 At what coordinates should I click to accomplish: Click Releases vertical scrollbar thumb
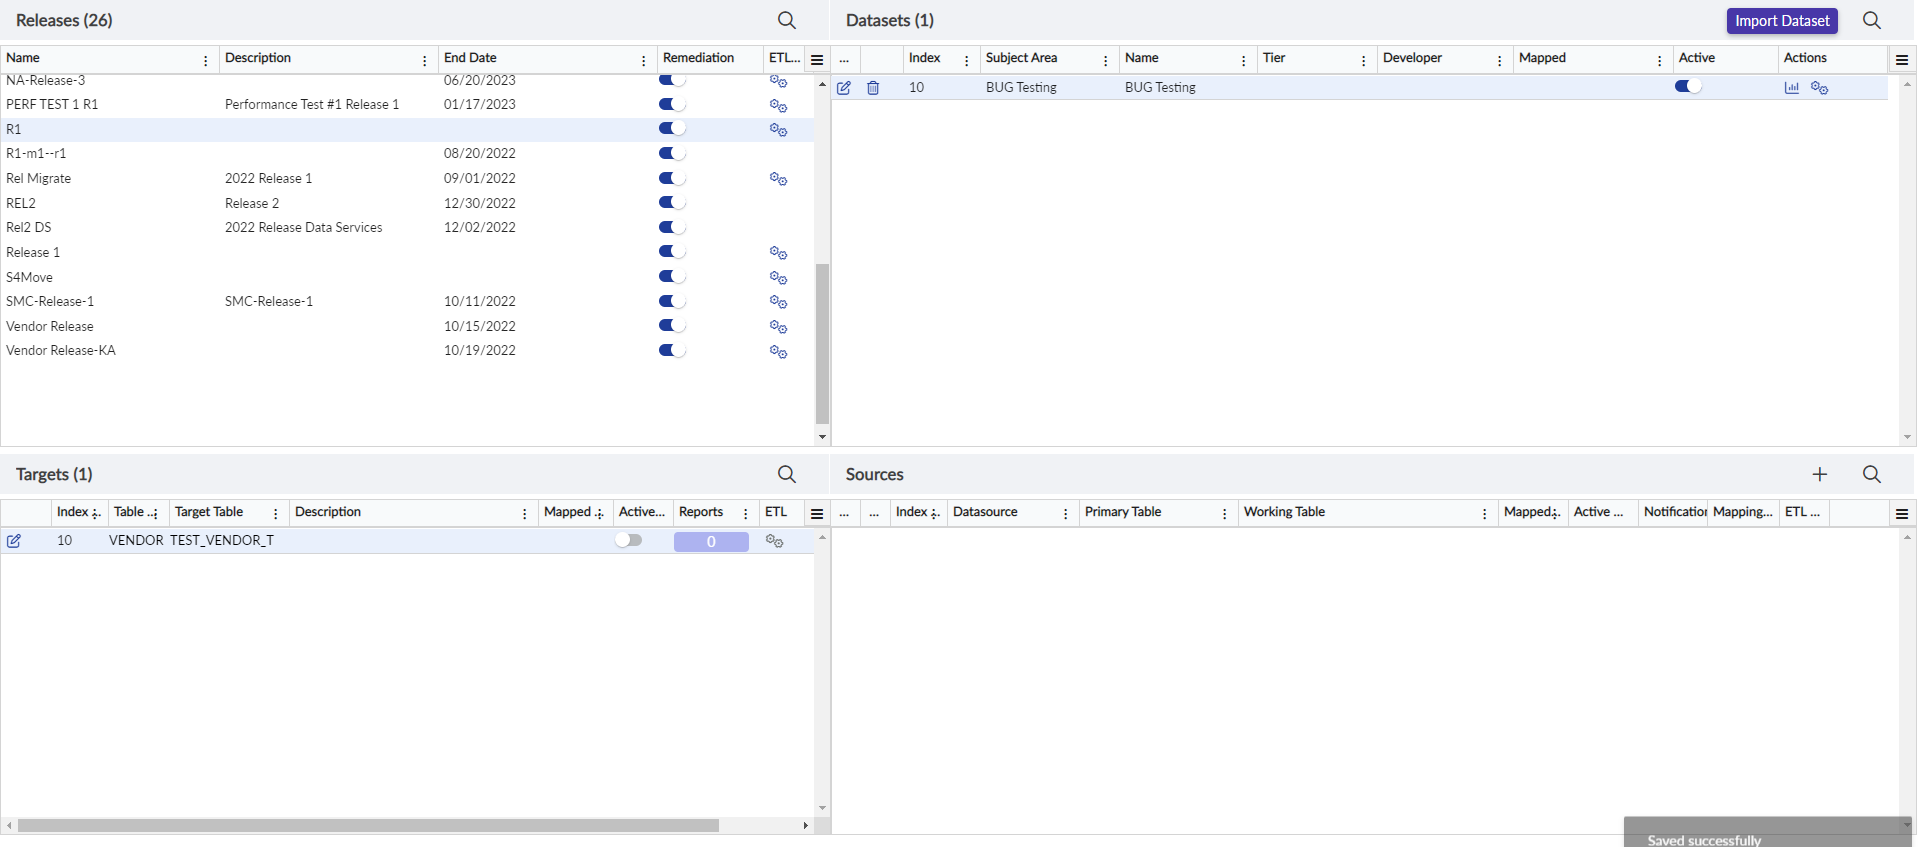click(x=822, y=344)
